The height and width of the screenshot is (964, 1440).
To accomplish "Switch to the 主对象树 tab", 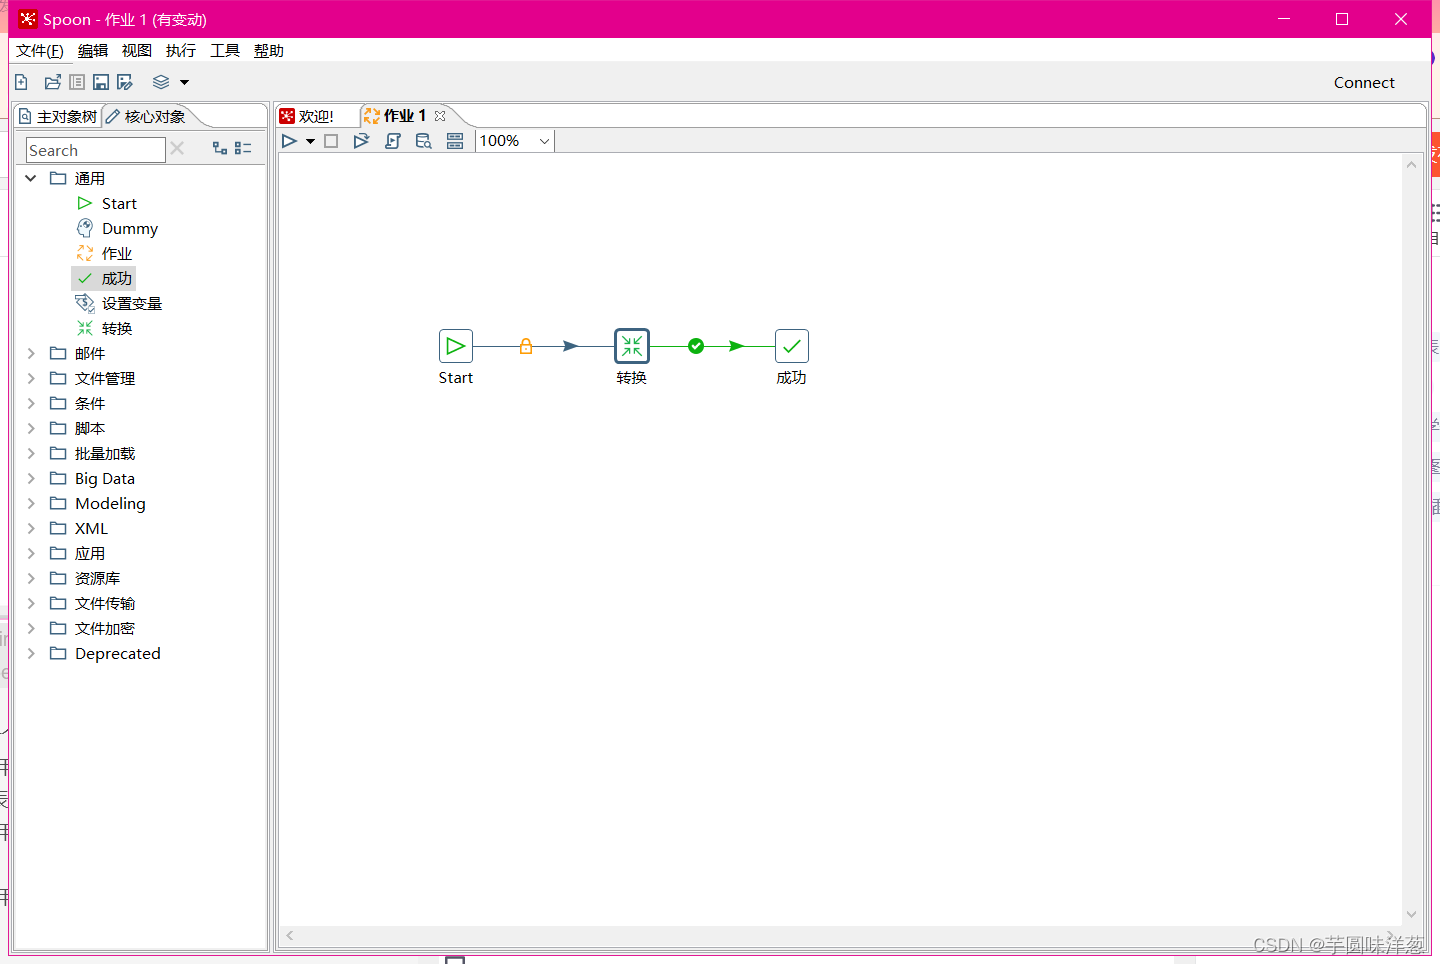I will coord(58,117).
